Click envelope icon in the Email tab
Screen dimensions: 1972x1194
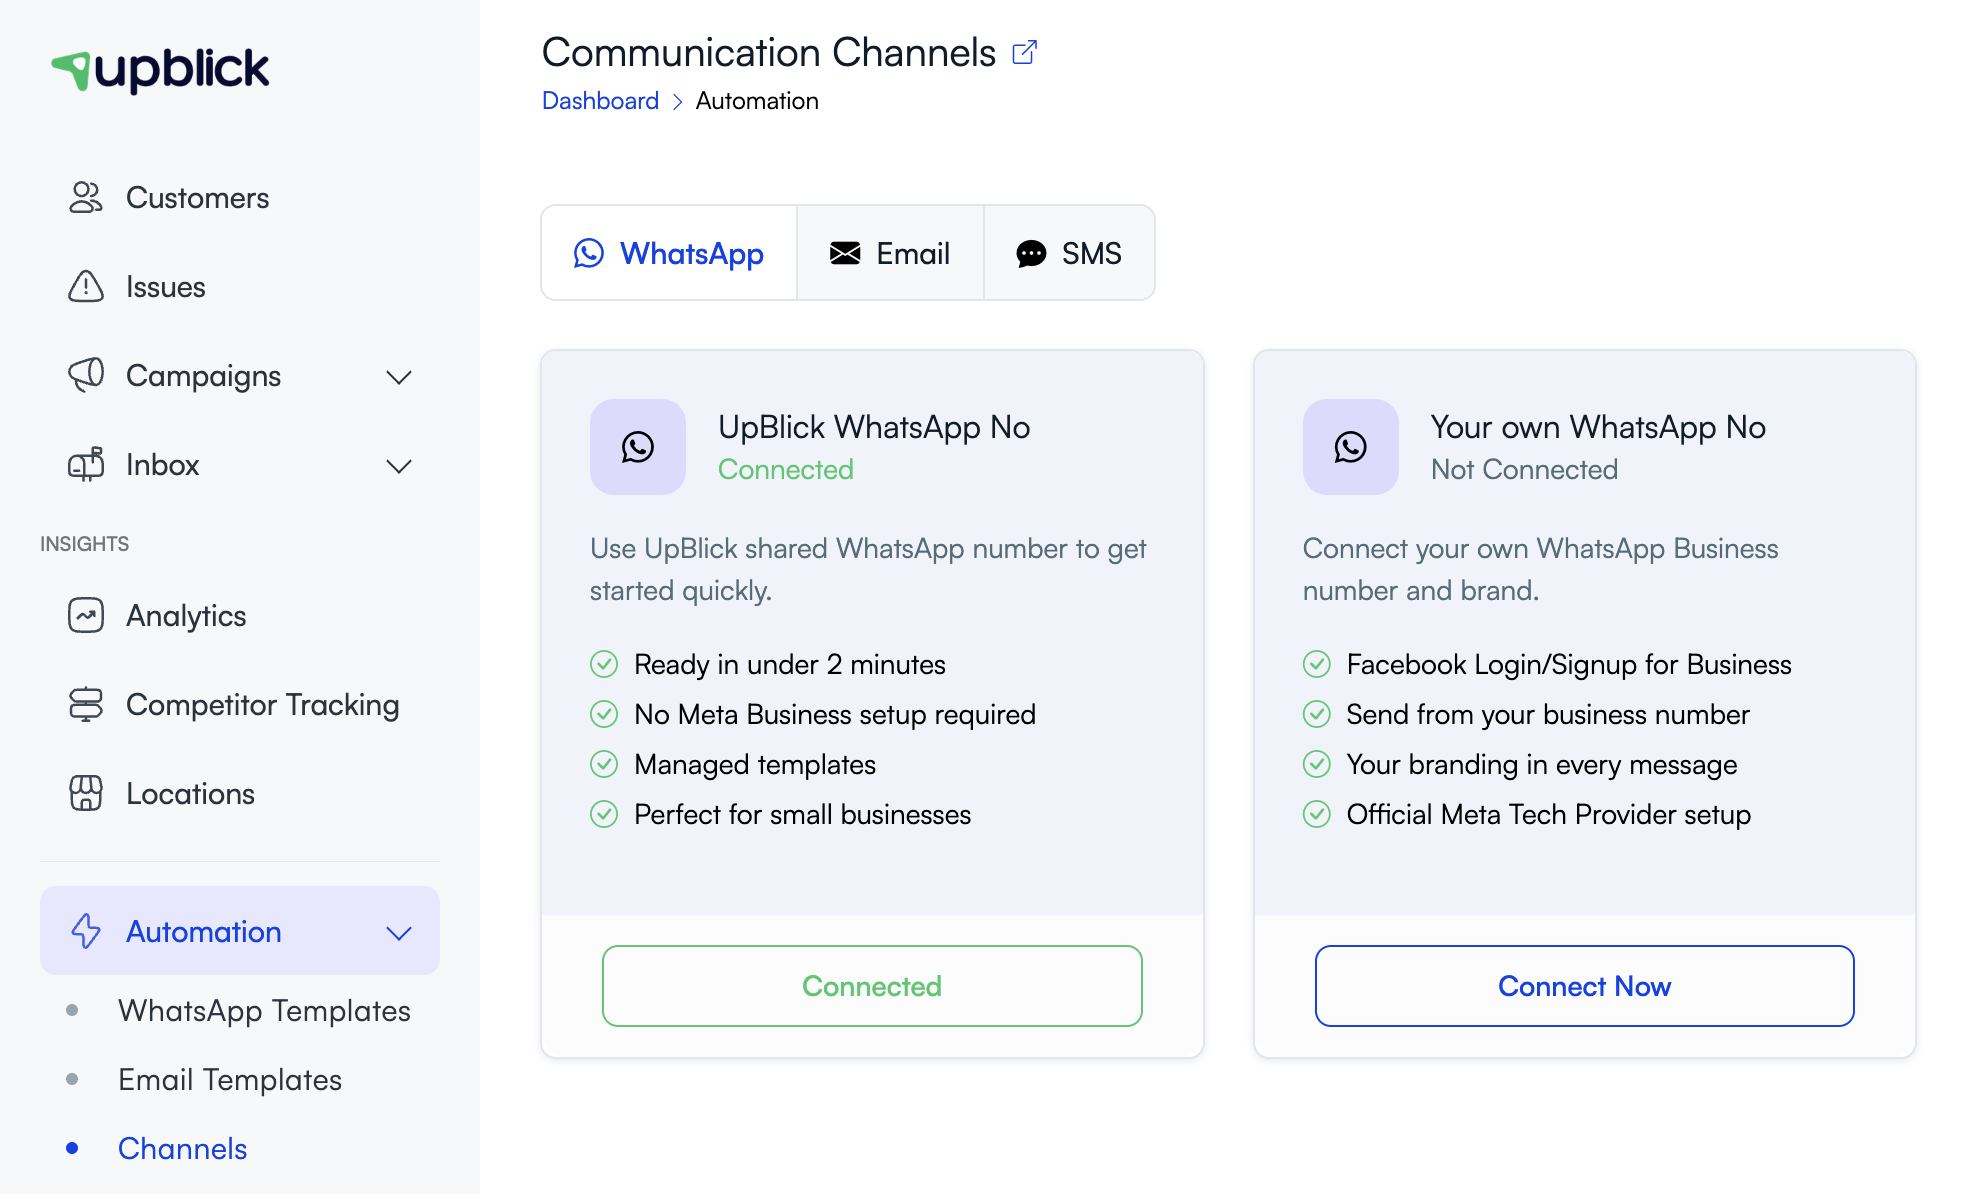coord(845,253)
